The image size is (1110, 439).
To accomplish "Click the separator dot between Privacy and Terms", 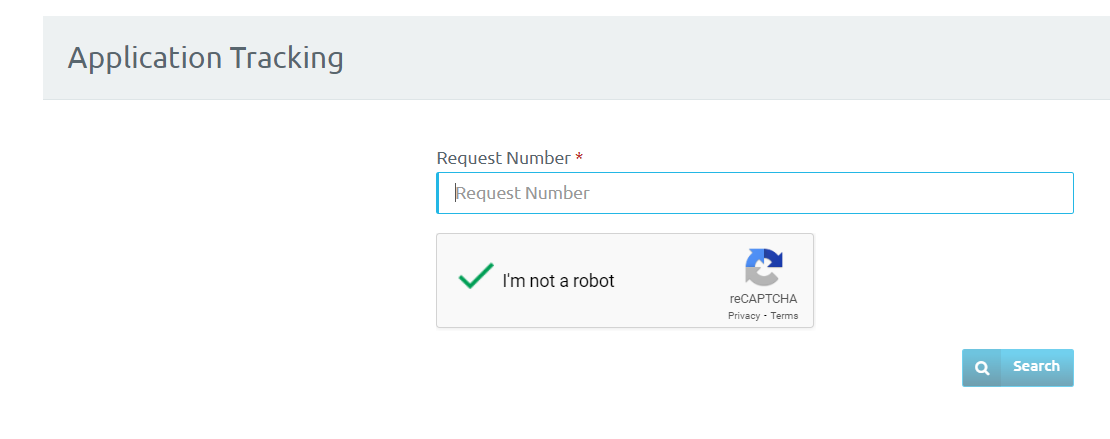I will coord(765,316).
